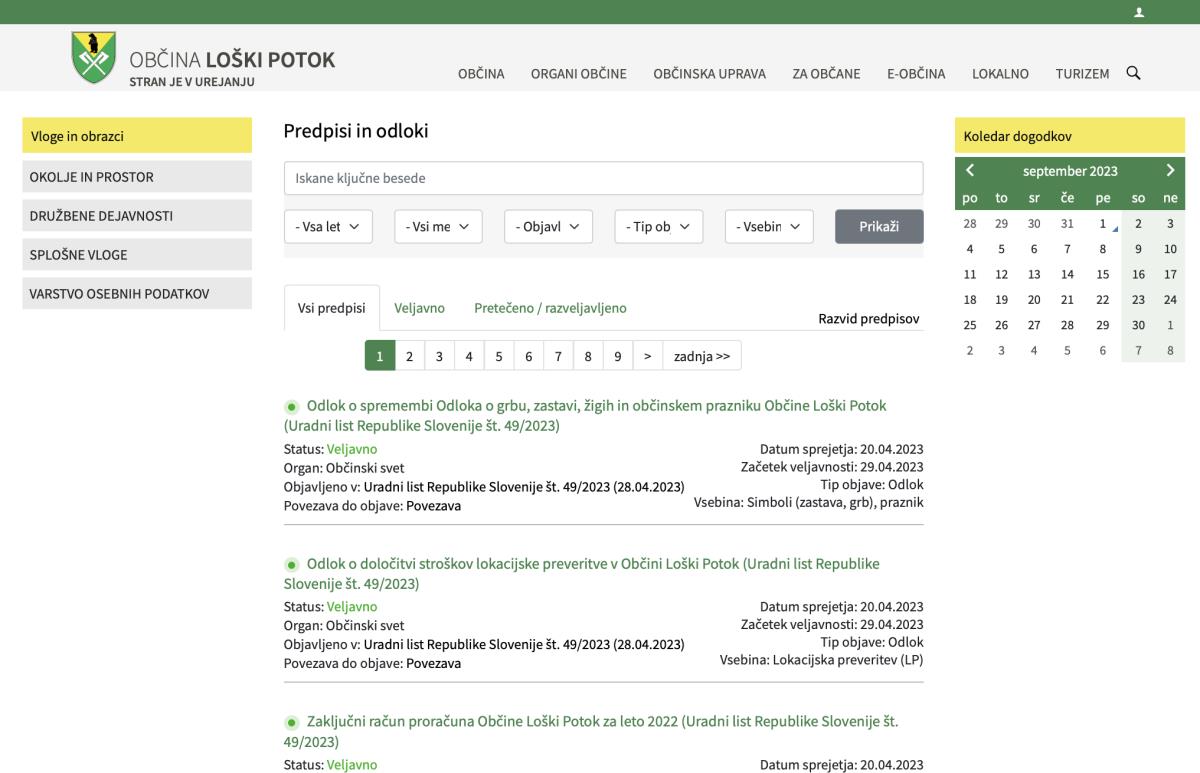Click green status dot of lokacijske preveritve entry
This screenshot has width=1200, height=773.
292,565
